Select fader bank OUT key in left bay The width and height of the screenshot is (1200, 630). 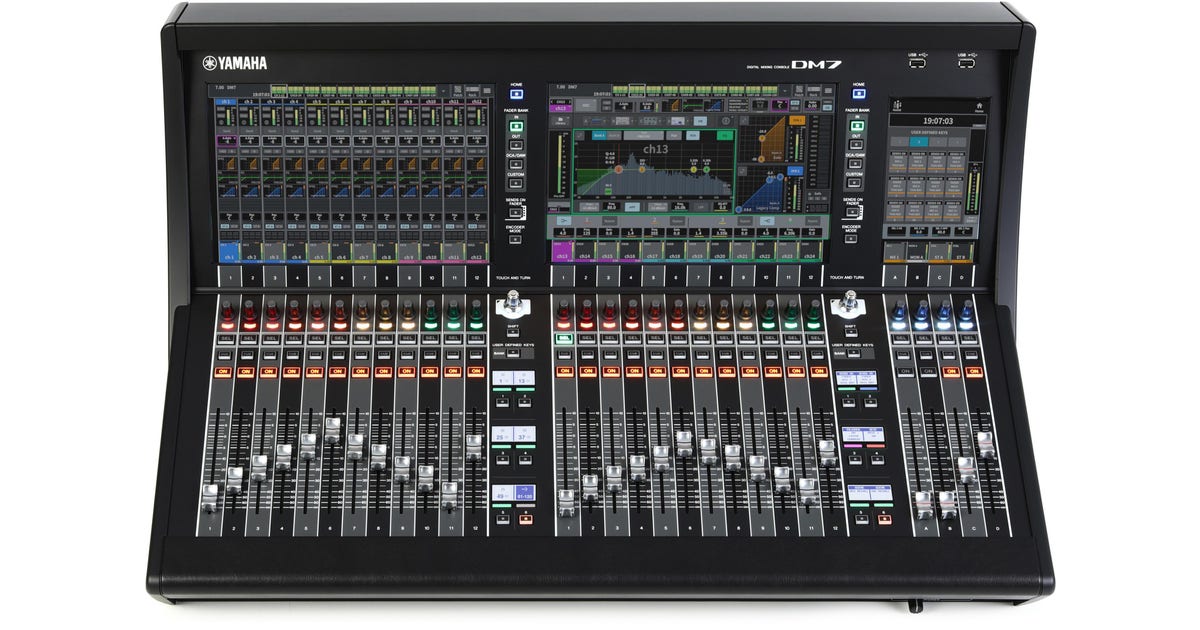pyautogui.click(x=516, y=144)
